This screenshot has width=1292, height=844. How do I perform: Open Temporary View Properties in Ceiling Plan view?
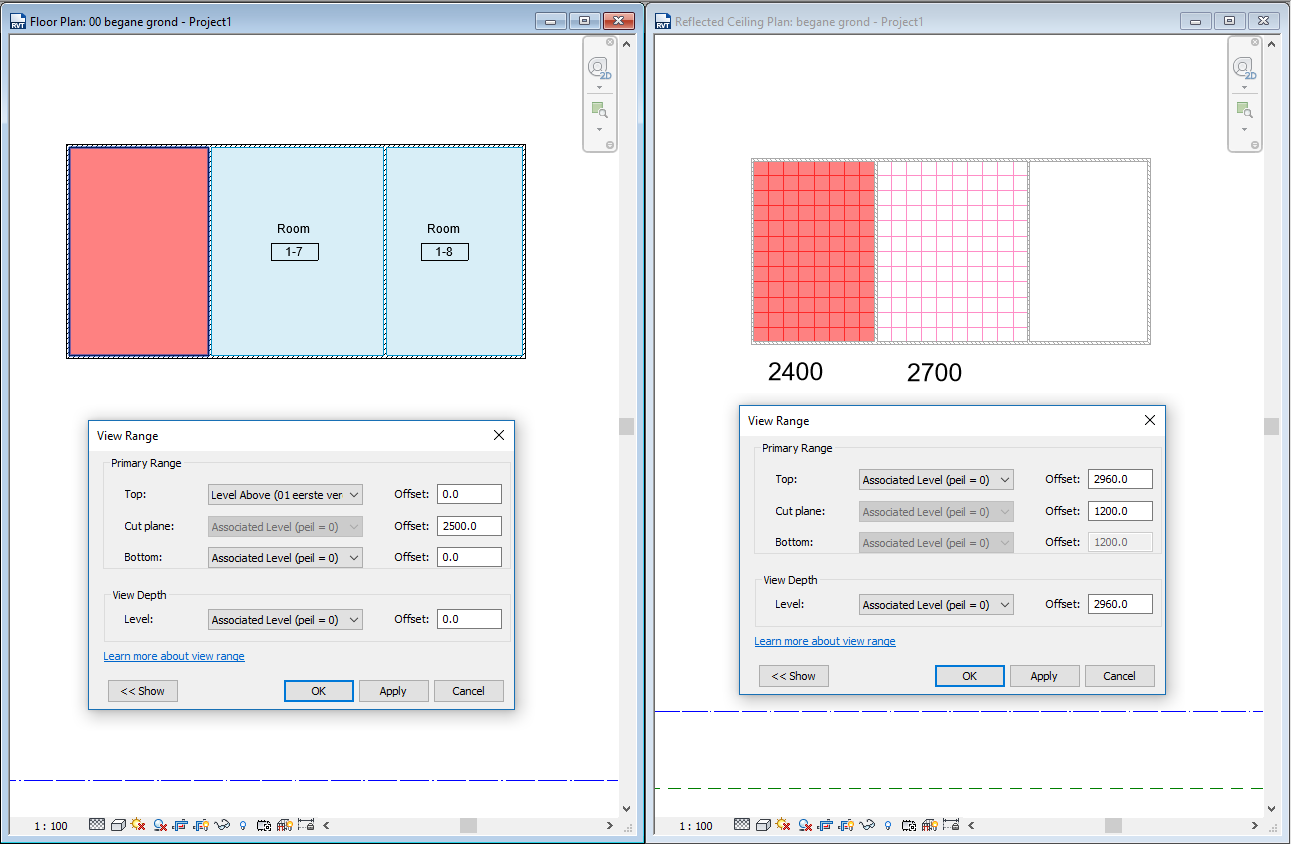pos(909,825)
